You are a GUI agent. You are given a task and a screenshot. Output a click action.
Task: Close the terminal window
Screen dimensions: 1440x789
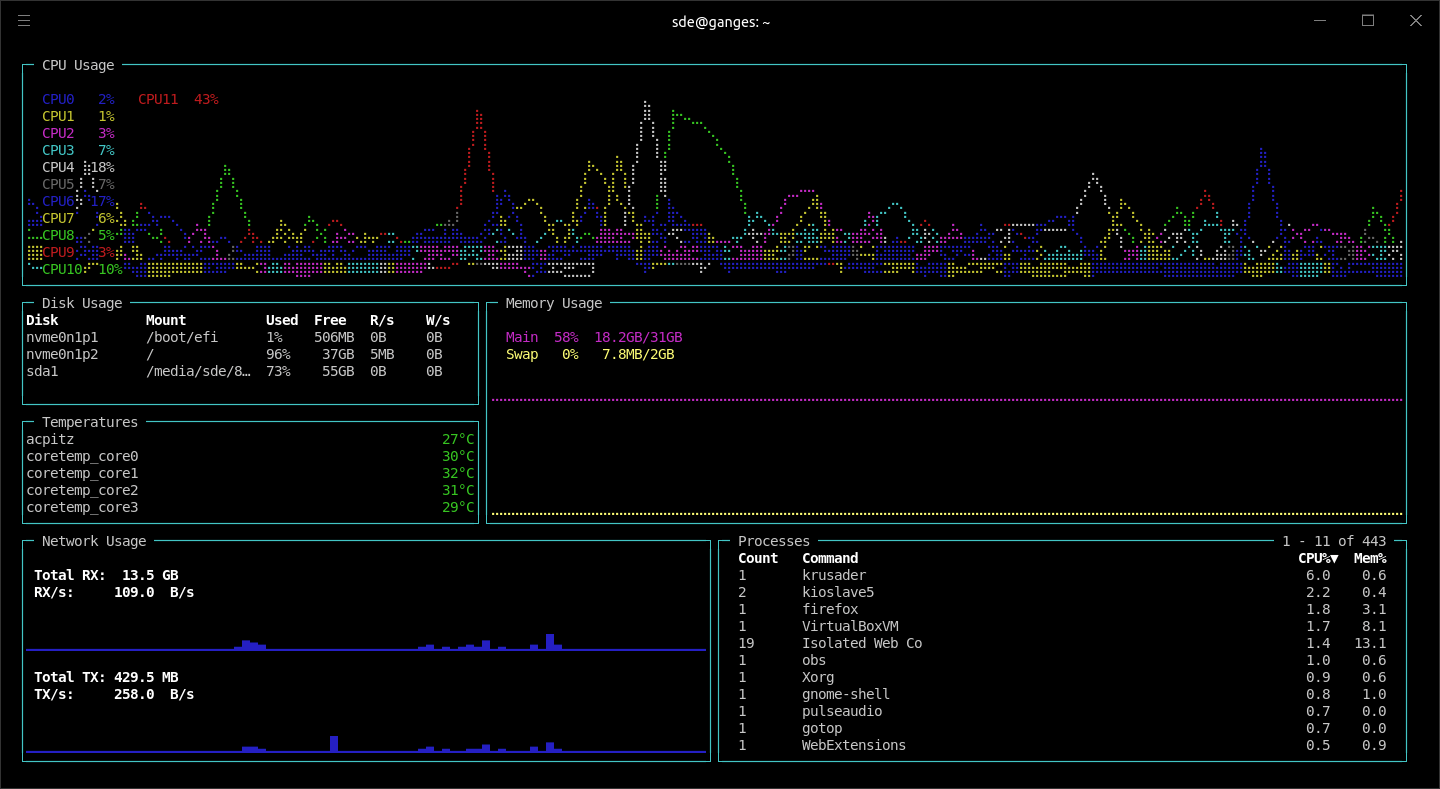(1415, 21)
